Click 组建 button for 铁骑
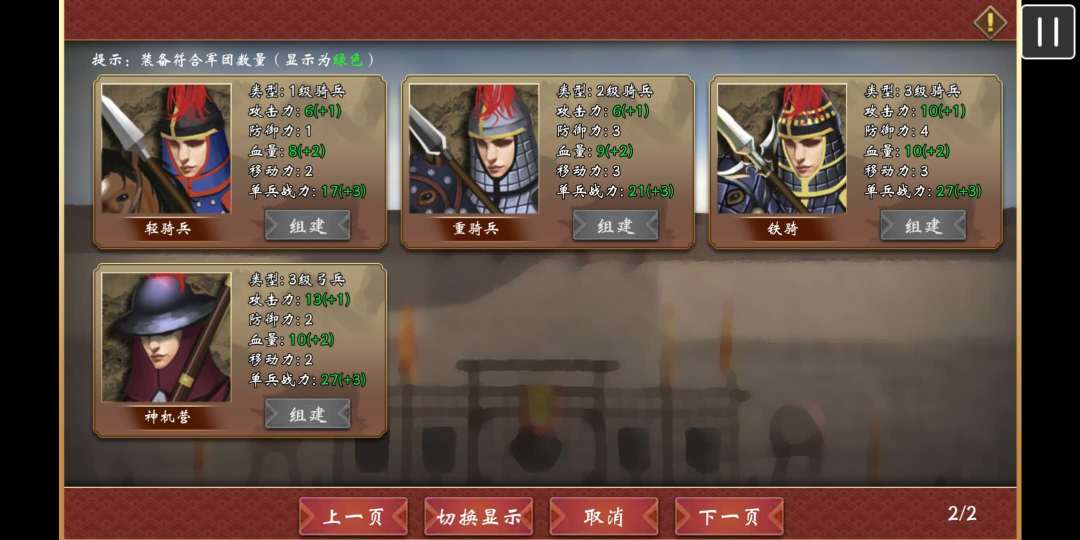This screenshot has width=1080, height=540. click(x=924, y=225)
